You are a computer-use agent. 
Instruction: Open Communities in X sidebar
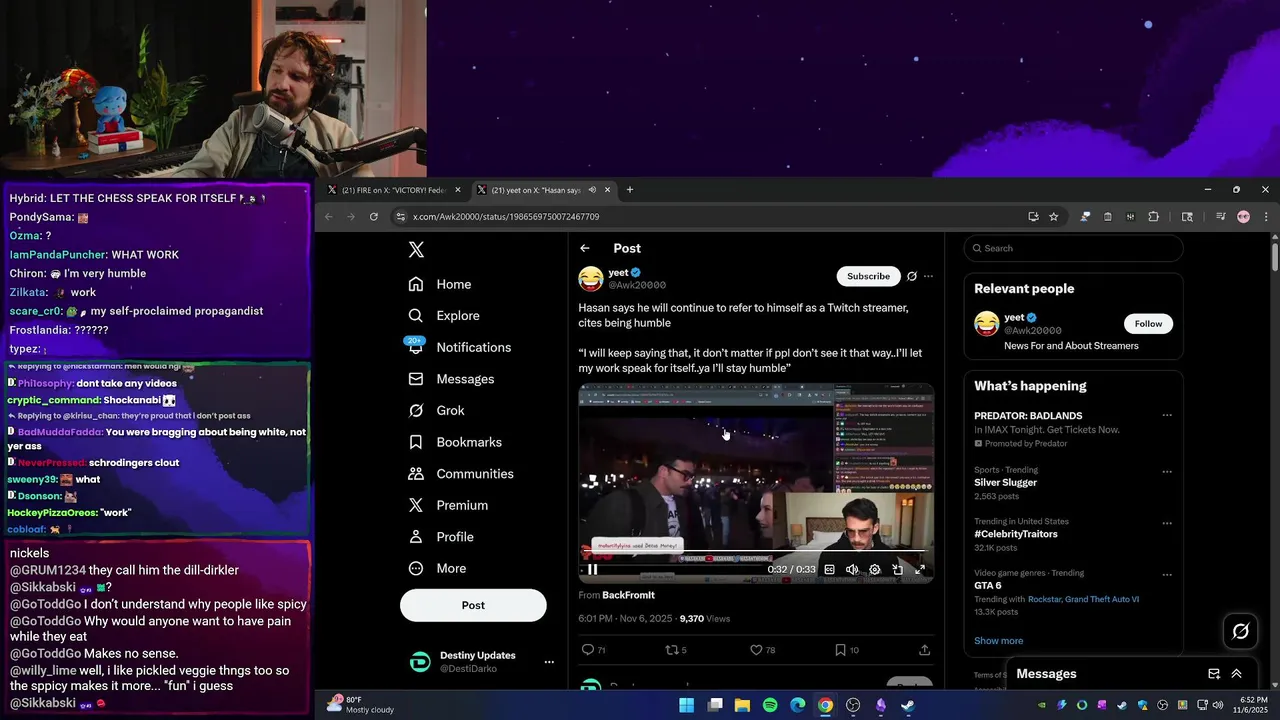pyautogui.click(x=461, y=474)
